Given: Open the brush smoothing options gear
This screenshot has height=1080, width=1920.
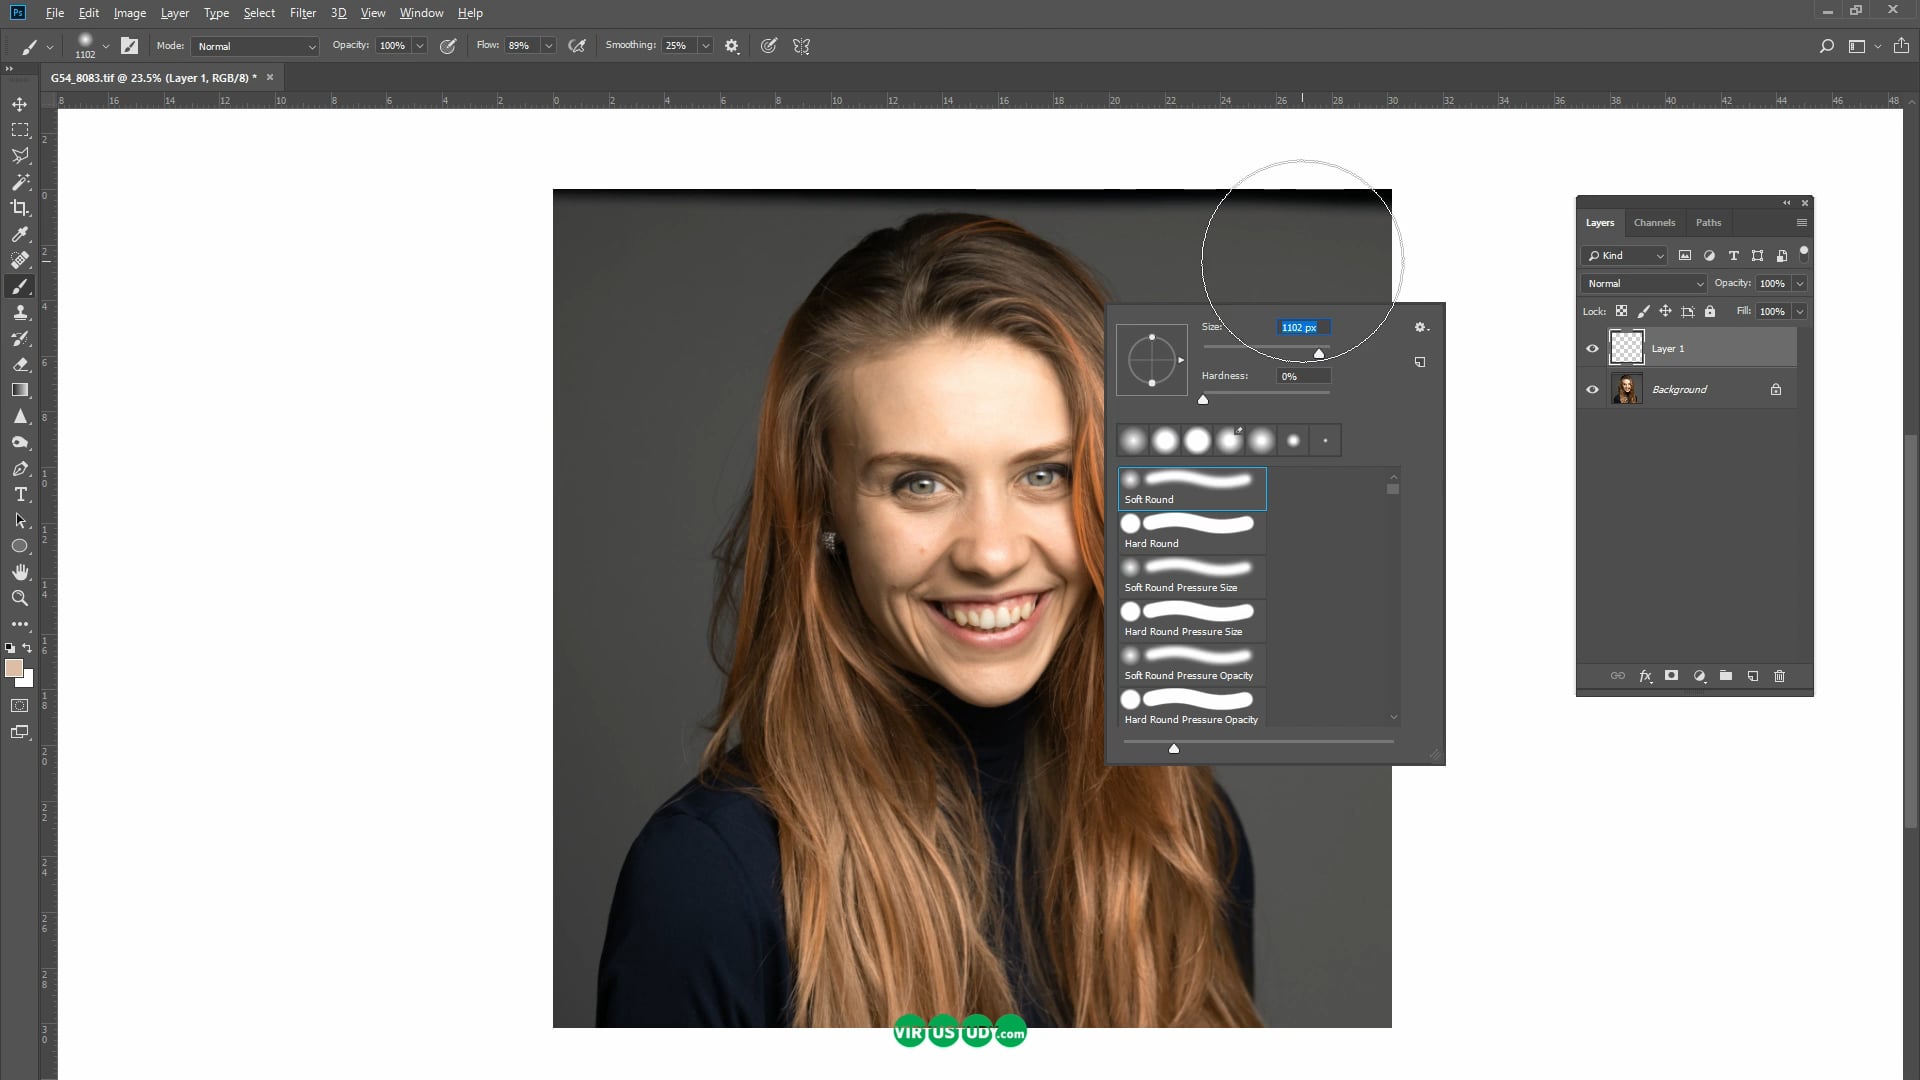Looking at the screenshot, I should [732, 46].
